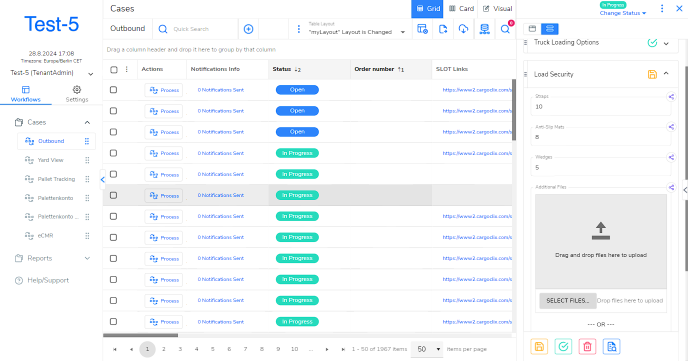Image resolution: width=688 pixels, height=361 pixels.
Task: Click the green complete check button at bottom
Action: tap(563, 347)
